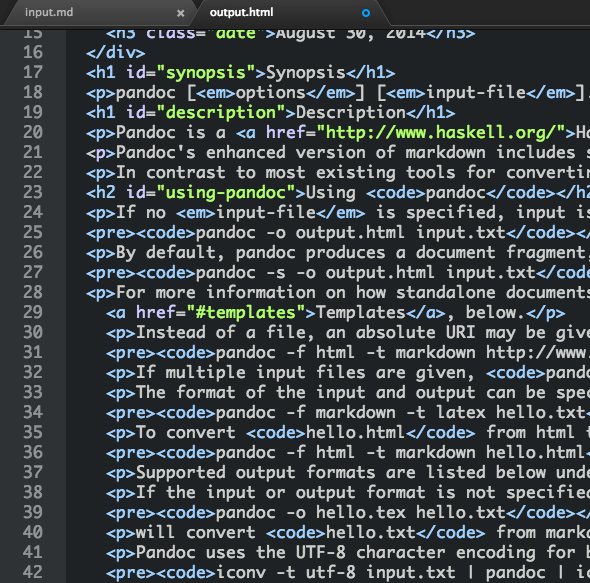Click line number 42 in gutter

(33, 572)
